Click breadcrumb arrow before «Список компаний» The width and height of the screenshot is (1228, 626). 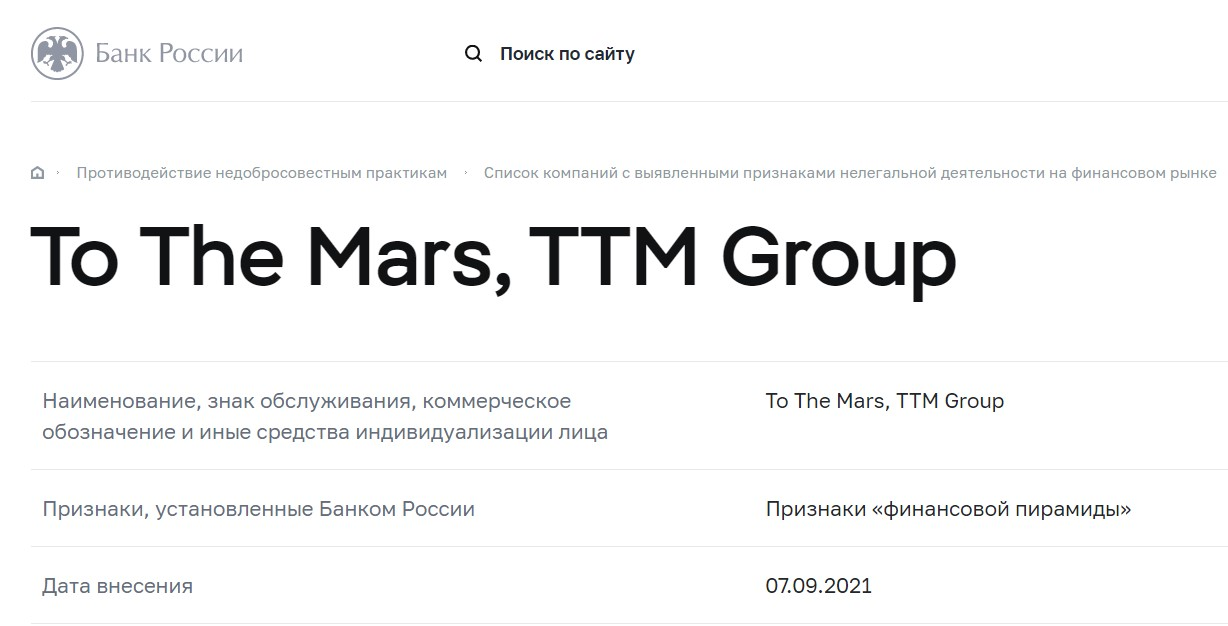pyautogui.click(x=466, y=173)
